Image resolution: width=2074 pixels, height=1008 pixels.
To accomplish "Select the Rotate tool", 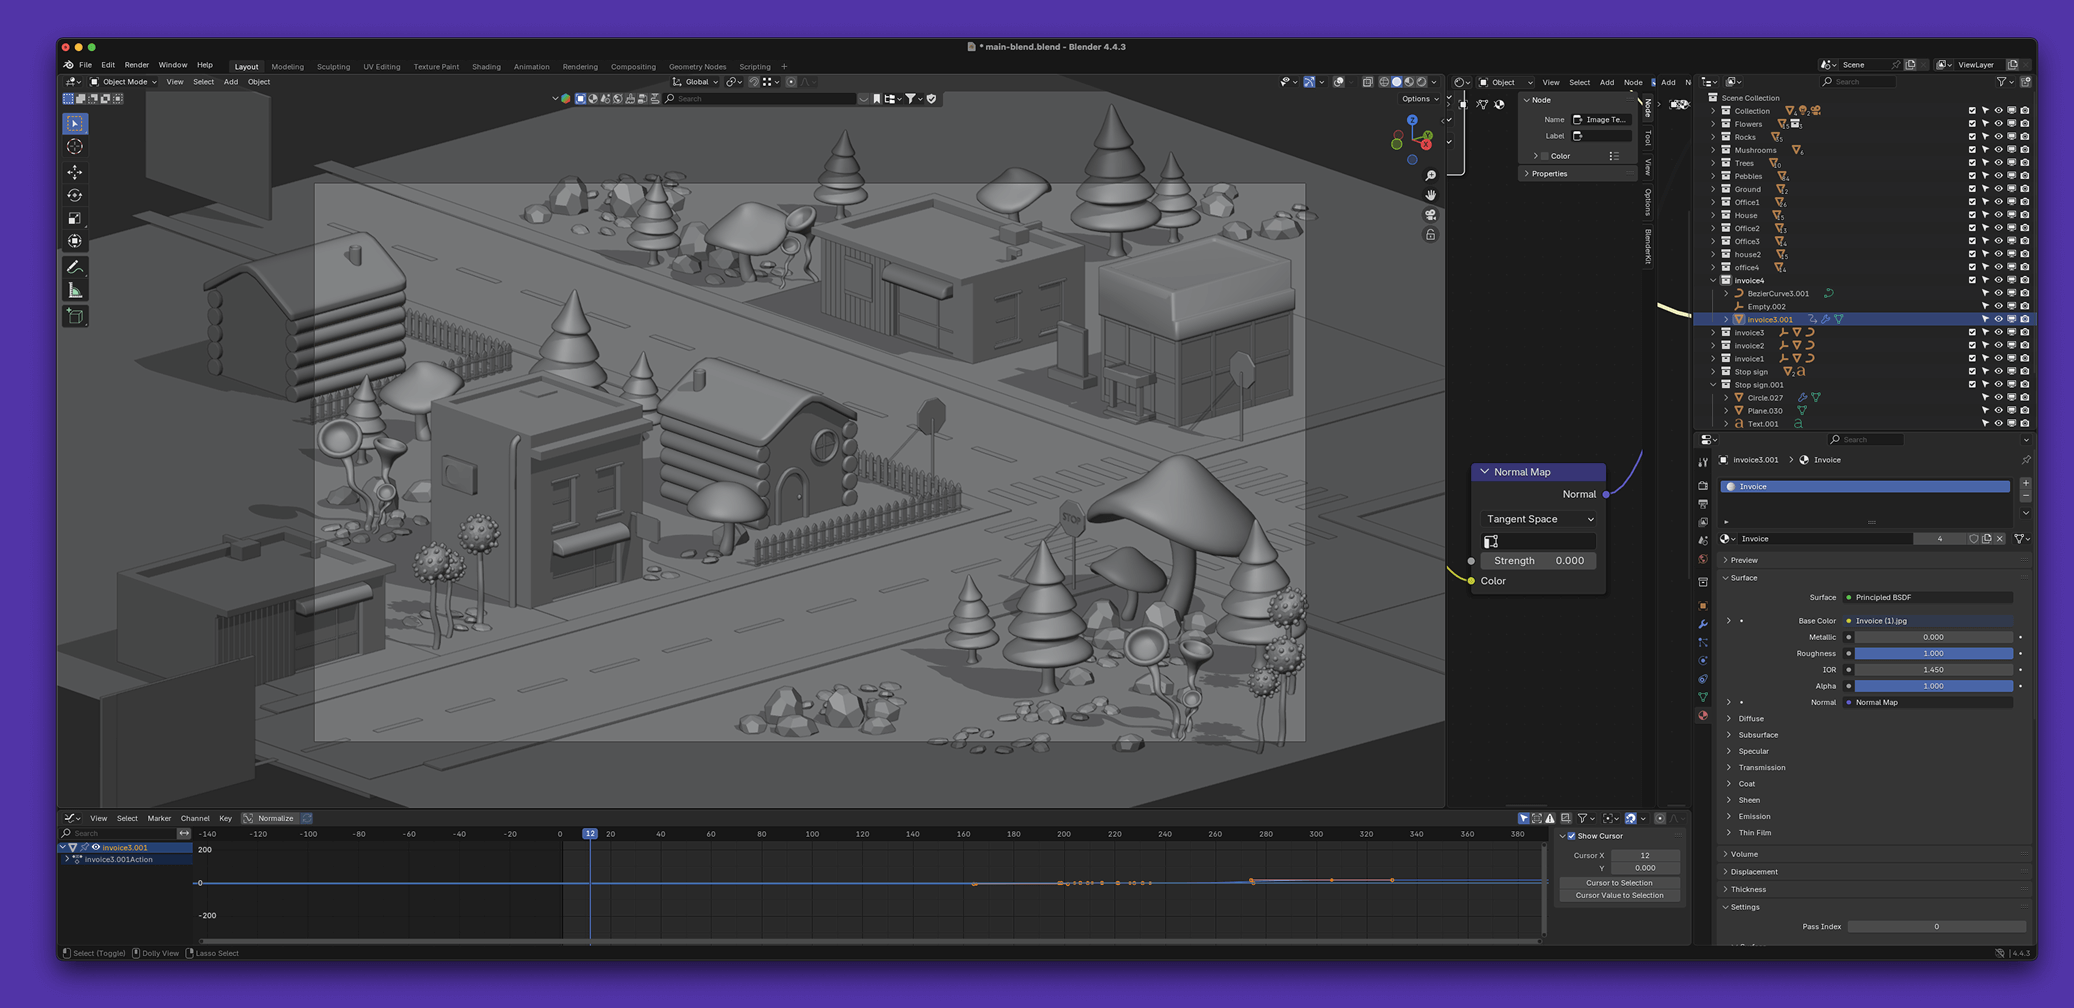I will (x=75, y=195).
